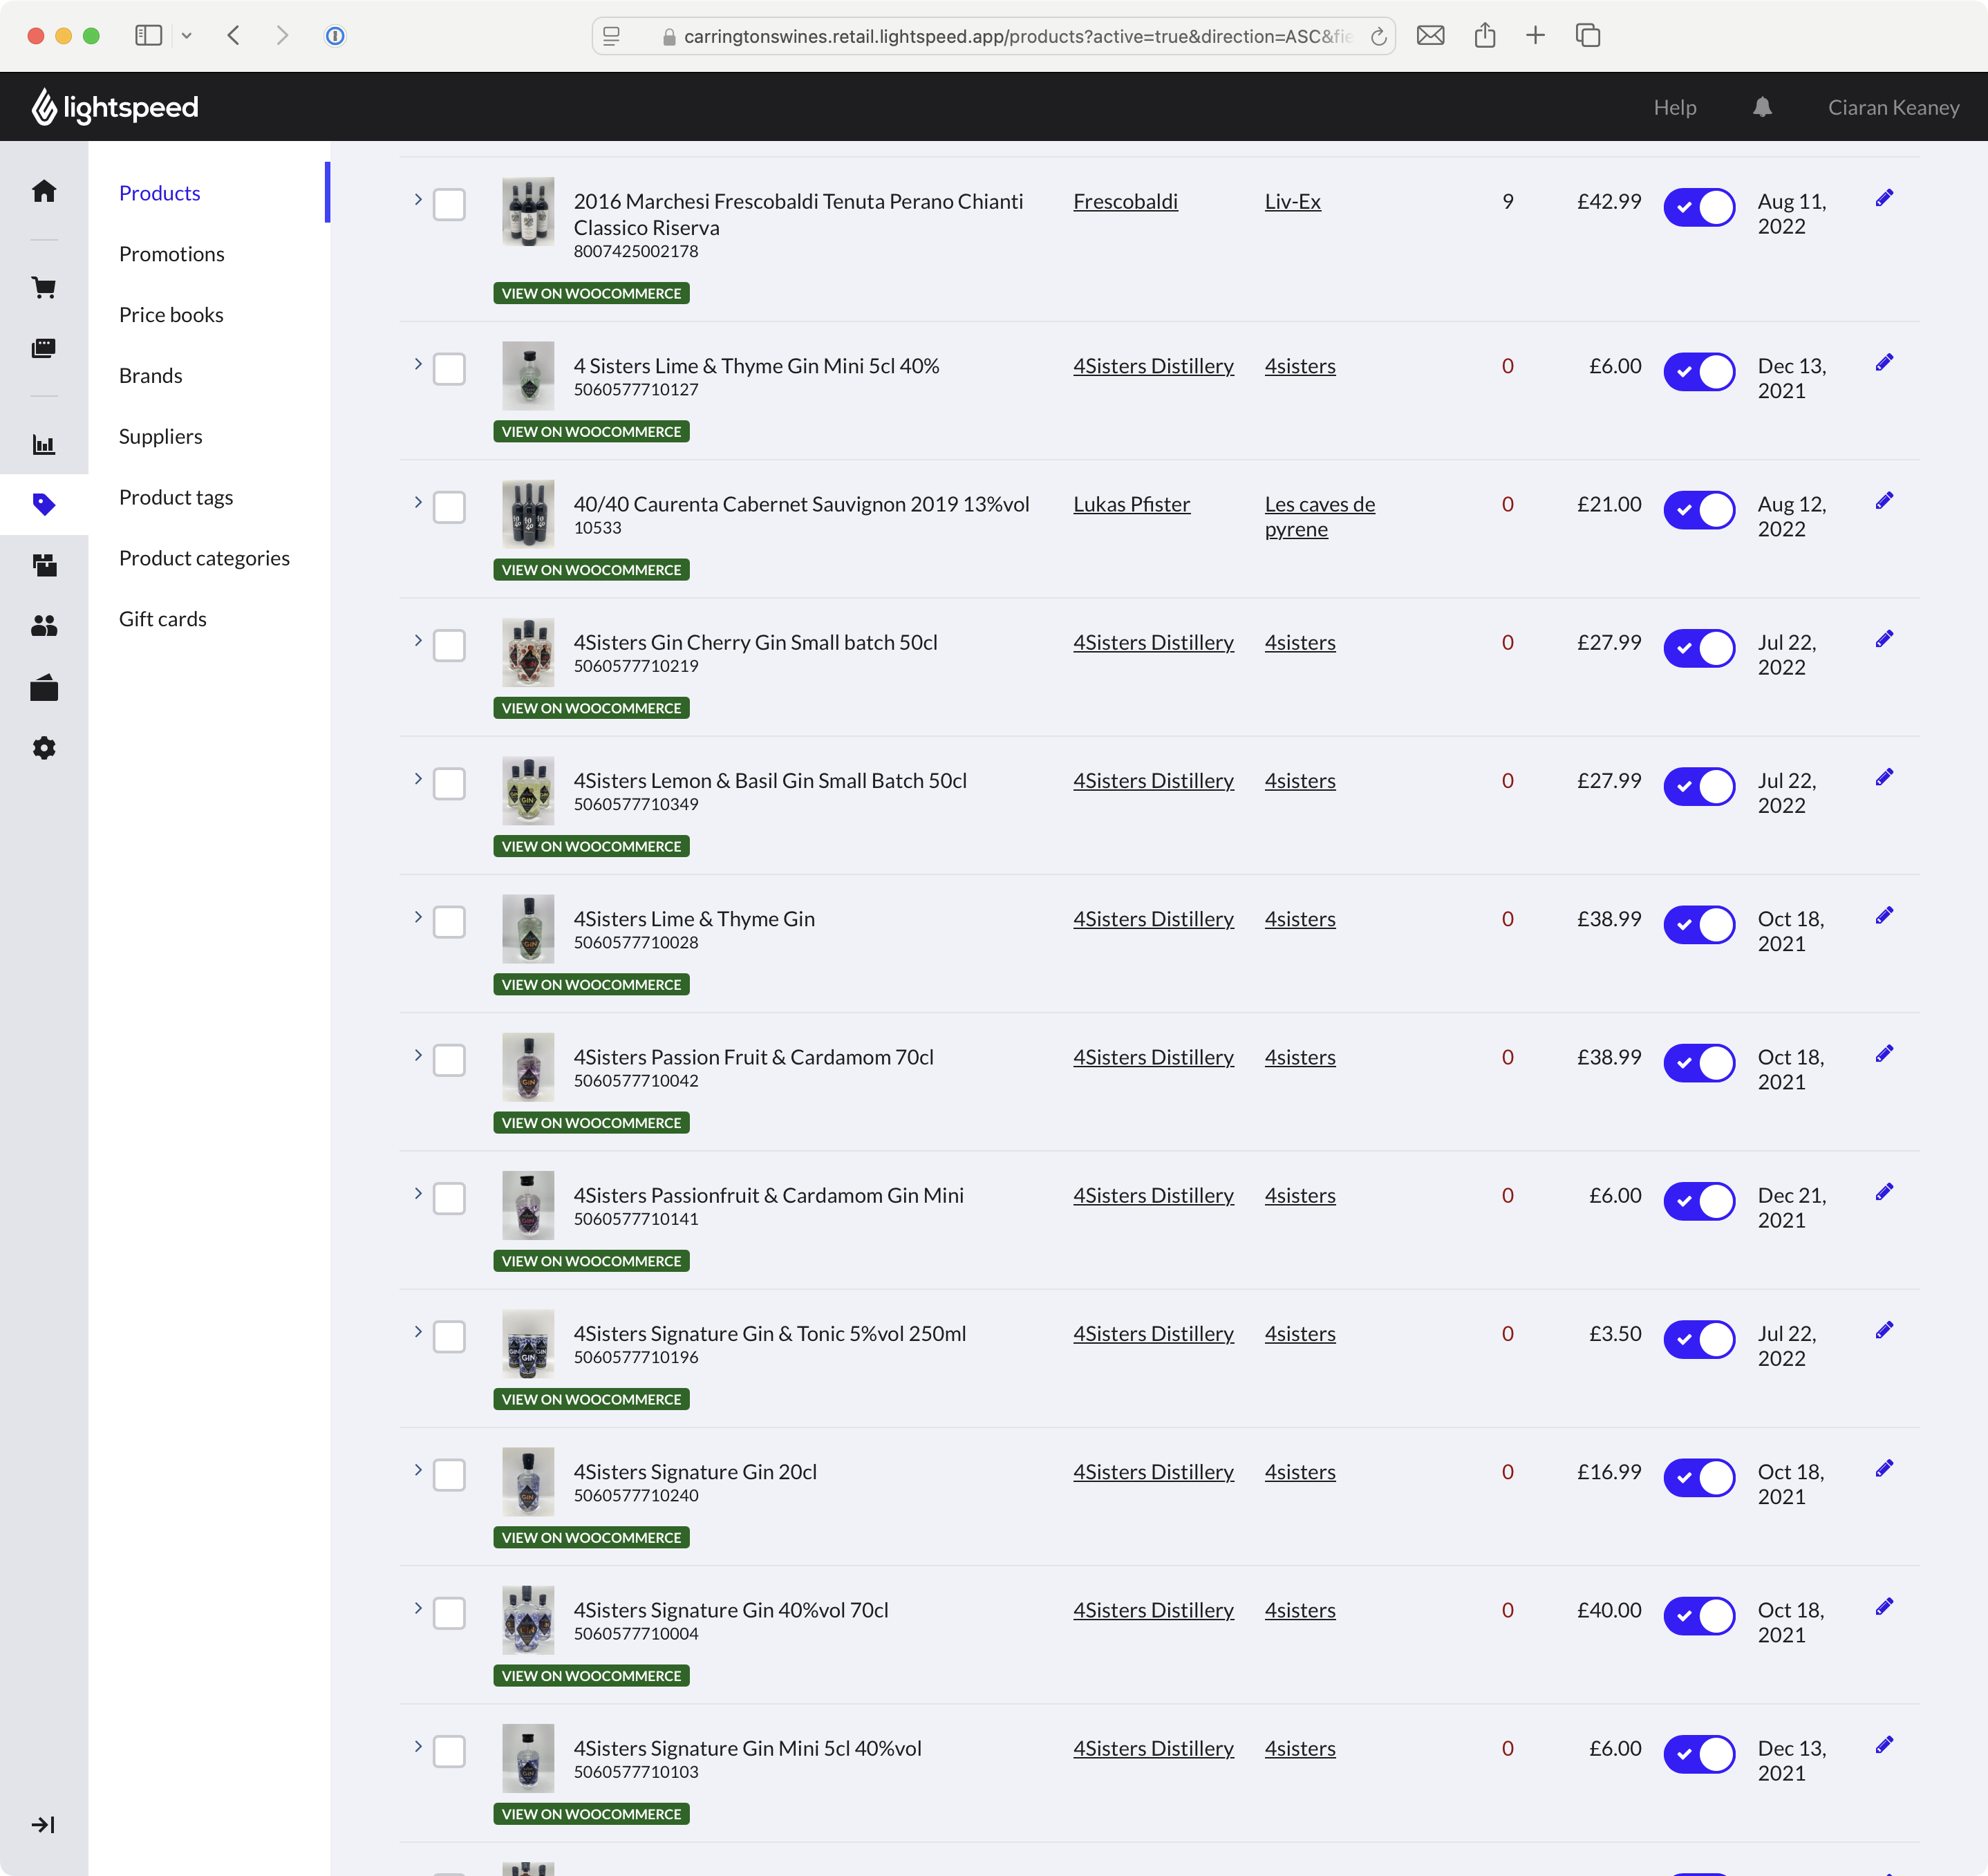Edit 4 Sisters Lime & Thyme Gin Mini

coord(1884,363)
